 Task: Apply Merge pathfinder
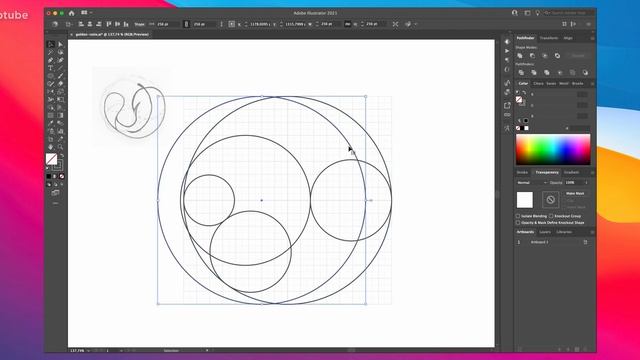pos(547,73)
